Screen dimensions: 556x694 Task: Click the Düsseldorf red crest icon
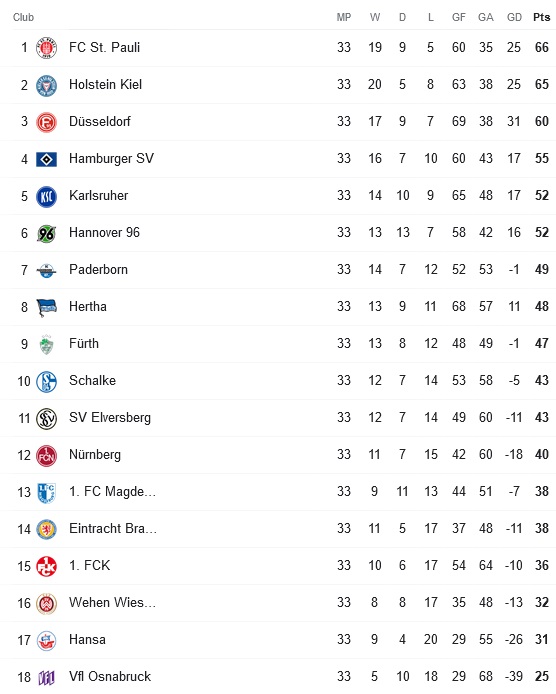46,122
